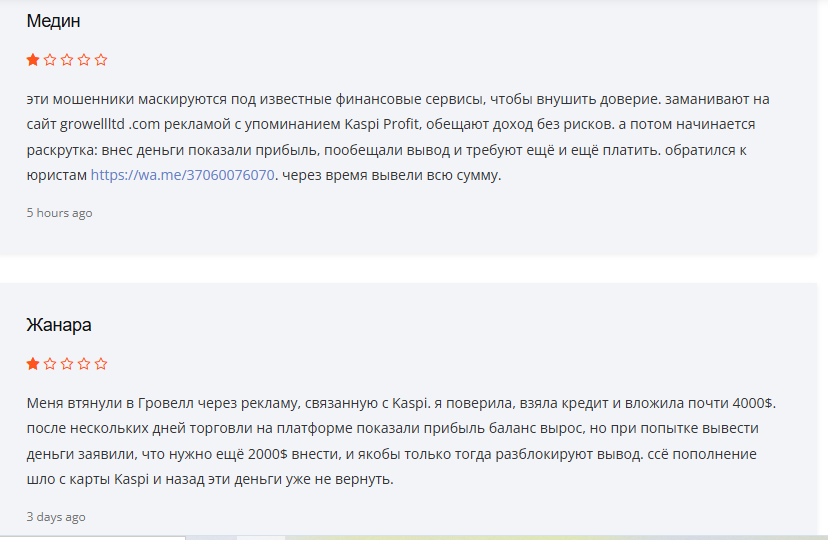Click the first star in Медин's rating
This screenshot has width=828, height=540.
click(33, 60)
